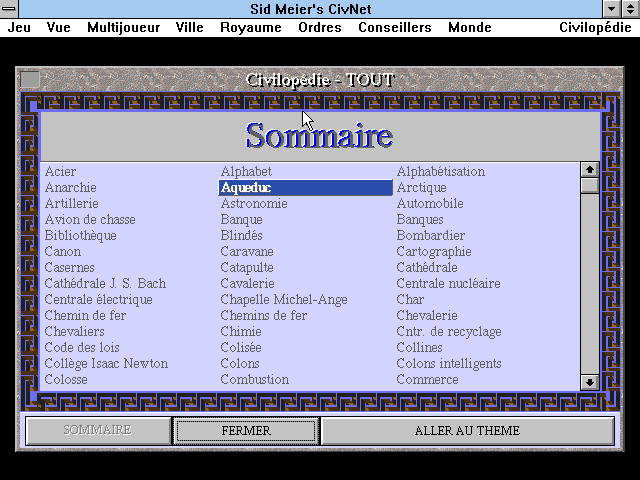Select the Caravane entry
This screenshot has width=640, height=480.
(247, 251)
